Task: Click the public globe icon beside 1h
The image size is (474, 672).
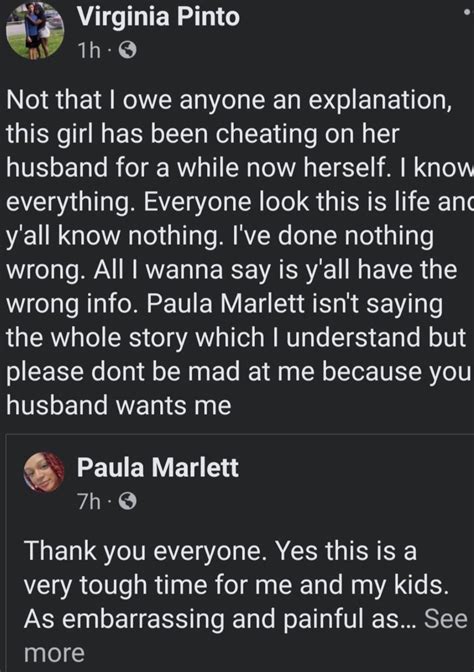Action: click(x=127, y=51)
